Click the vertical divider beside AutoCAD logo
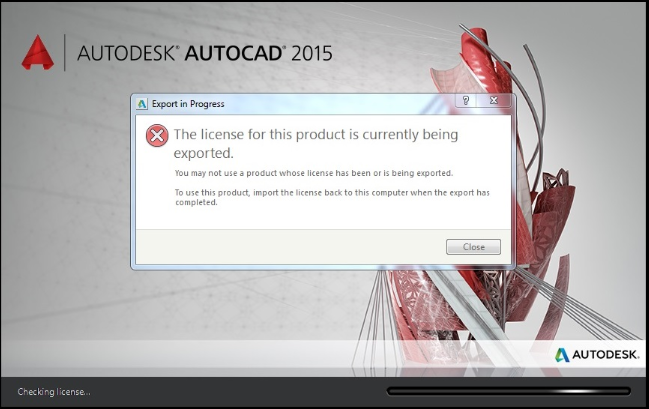 [x=65, y=53]
